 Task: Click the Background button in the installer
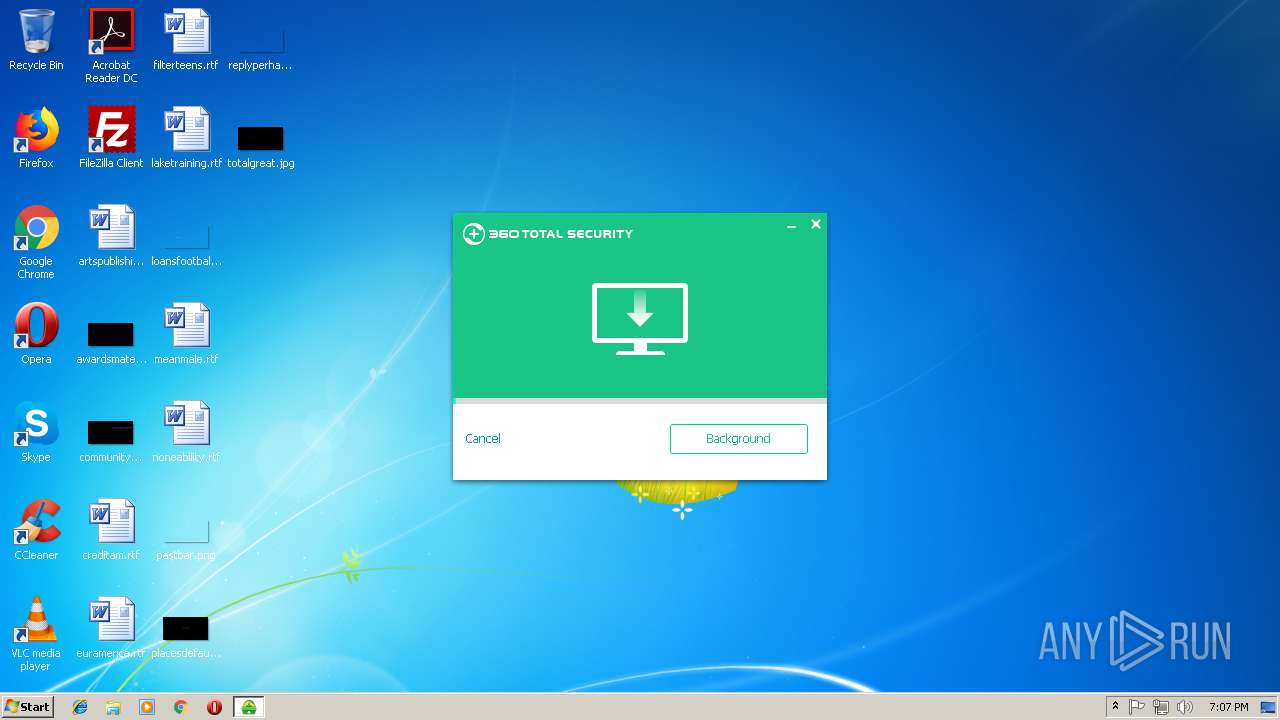(738, 438)
